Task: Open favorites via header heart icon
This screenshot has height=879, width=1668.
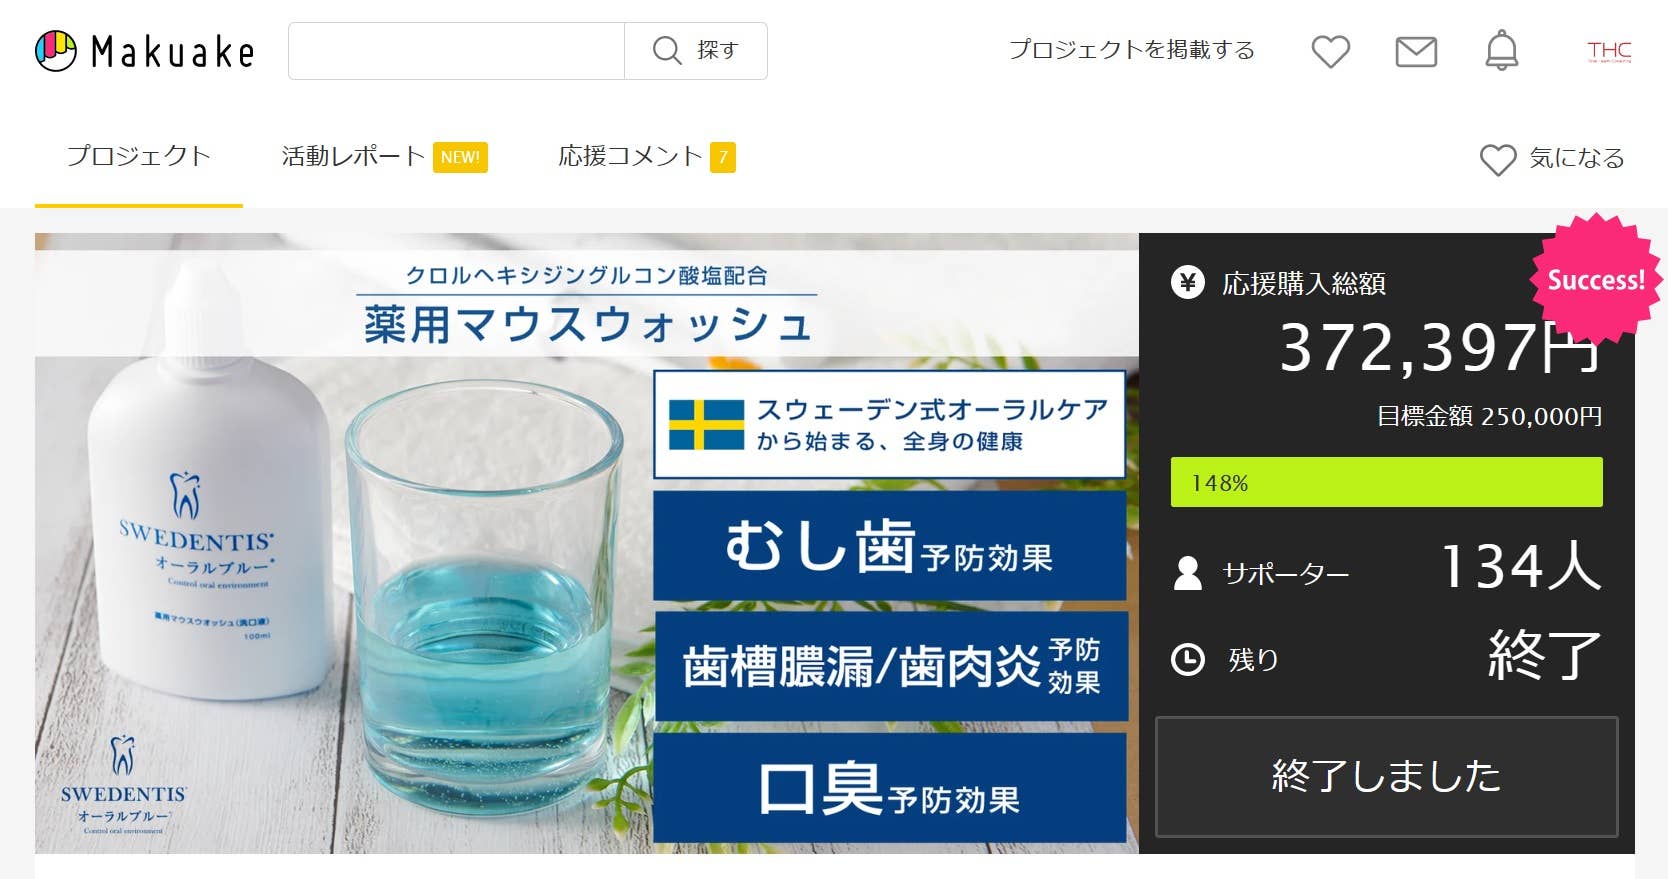Action: [x=1331, y=51]
